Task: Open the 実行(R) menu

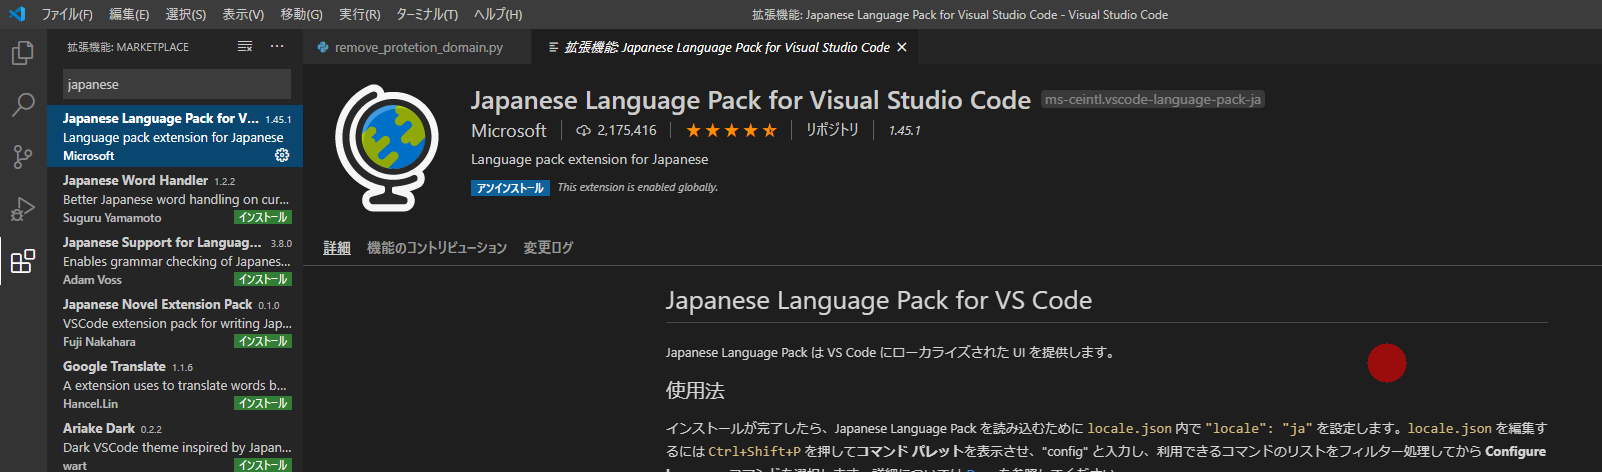Action: click(360, 14)
